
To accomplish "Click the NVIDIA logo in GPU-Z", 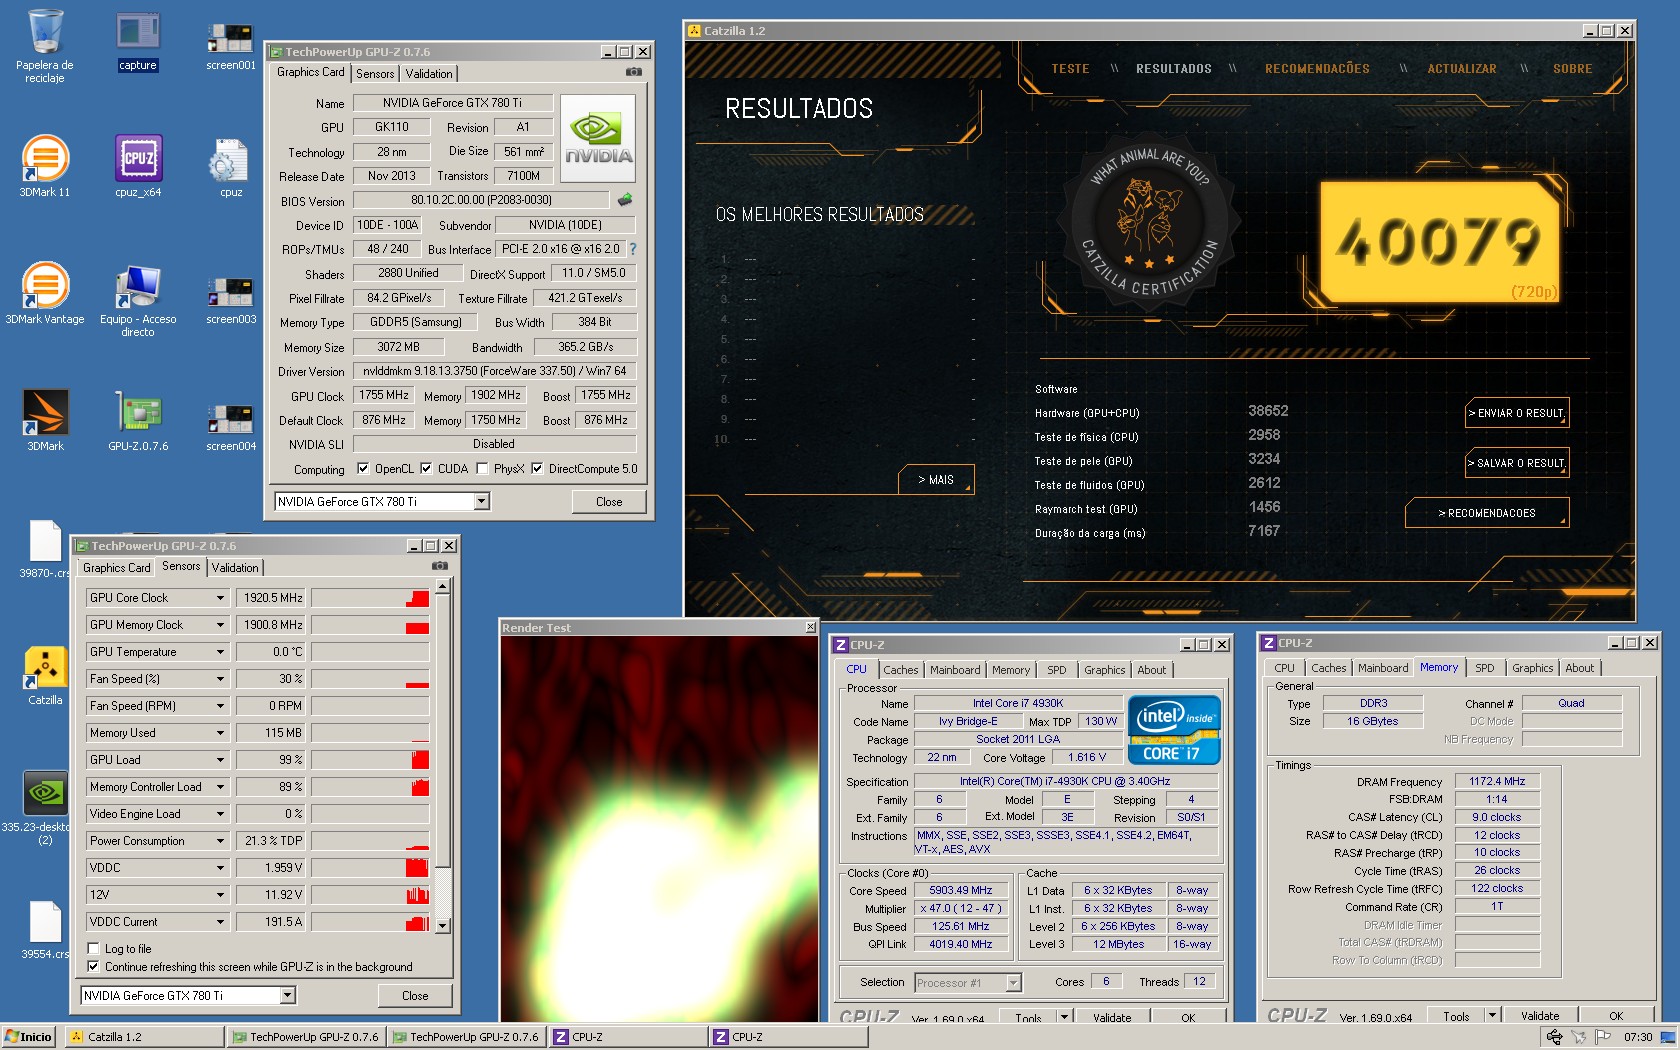I will [598, 138].
